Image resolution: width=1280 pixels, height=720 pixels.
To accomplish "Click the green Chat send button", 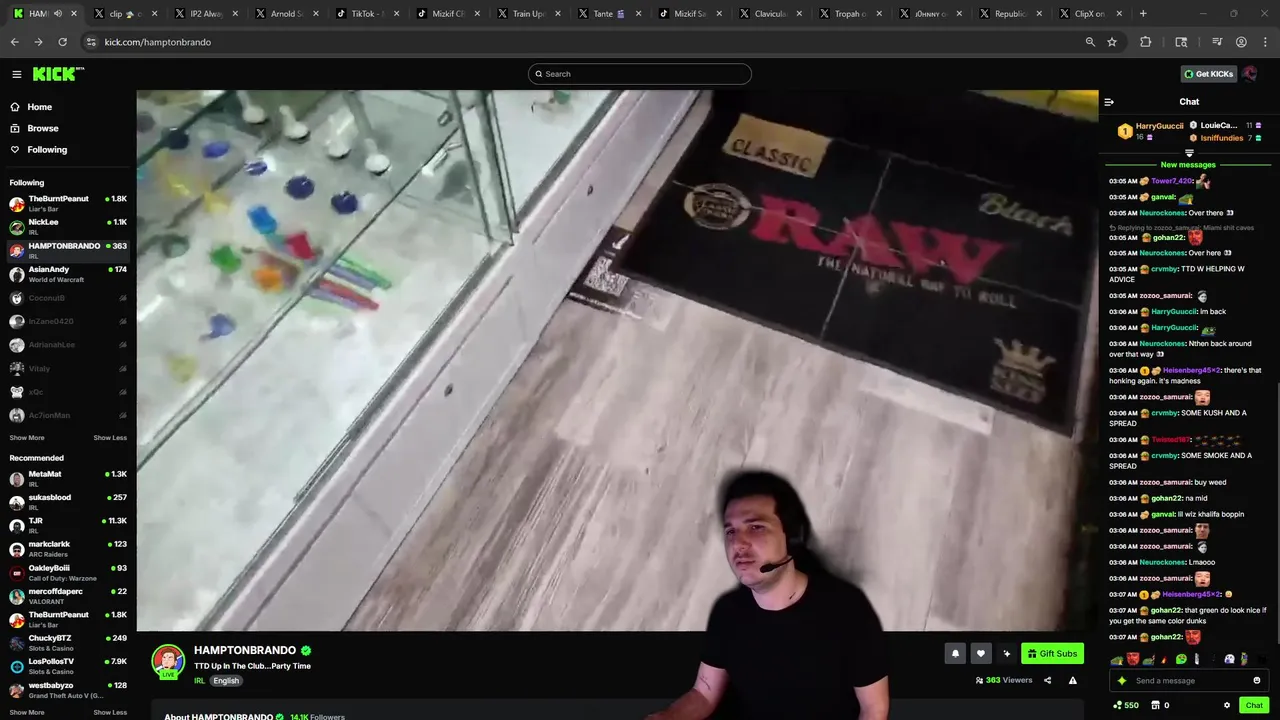I will 1254,705.
